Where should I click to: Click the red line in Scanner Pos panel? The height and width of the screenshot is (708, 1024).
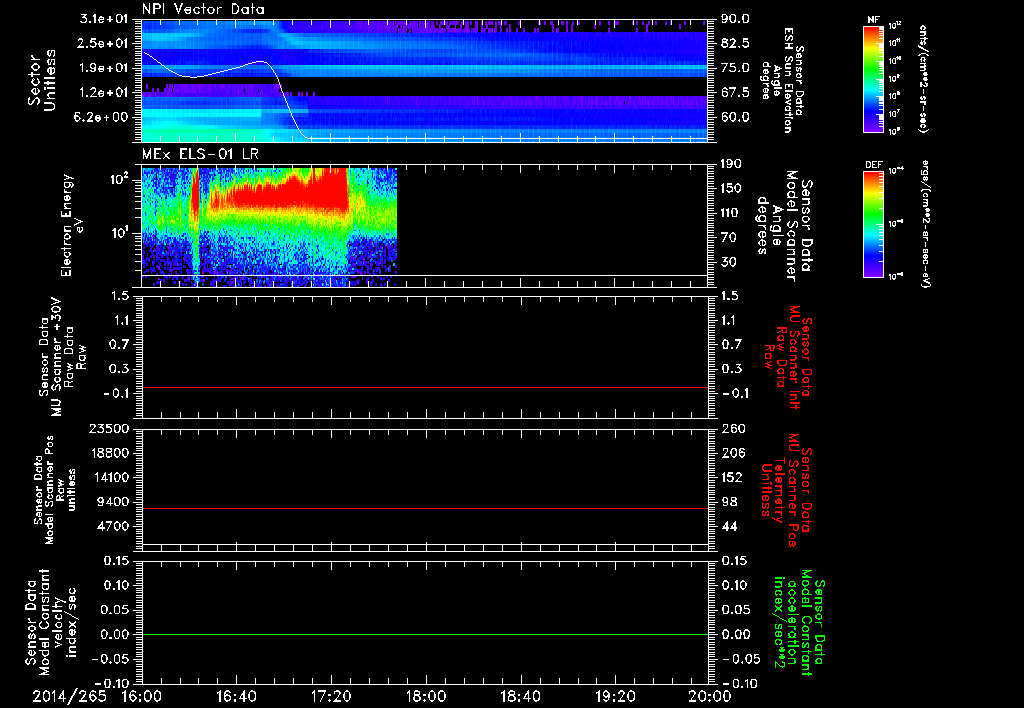coord(424,508)
